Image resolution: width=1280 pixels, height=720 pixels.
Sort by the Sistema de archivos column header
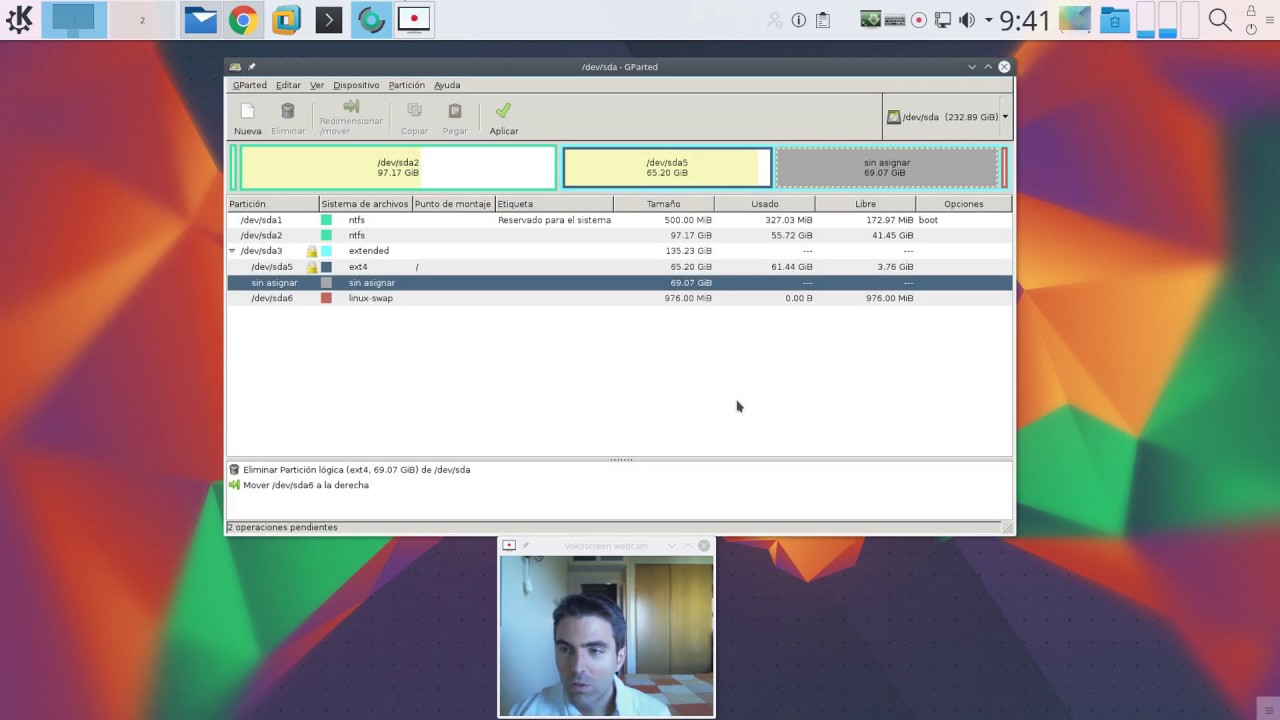tap(365, 204)
